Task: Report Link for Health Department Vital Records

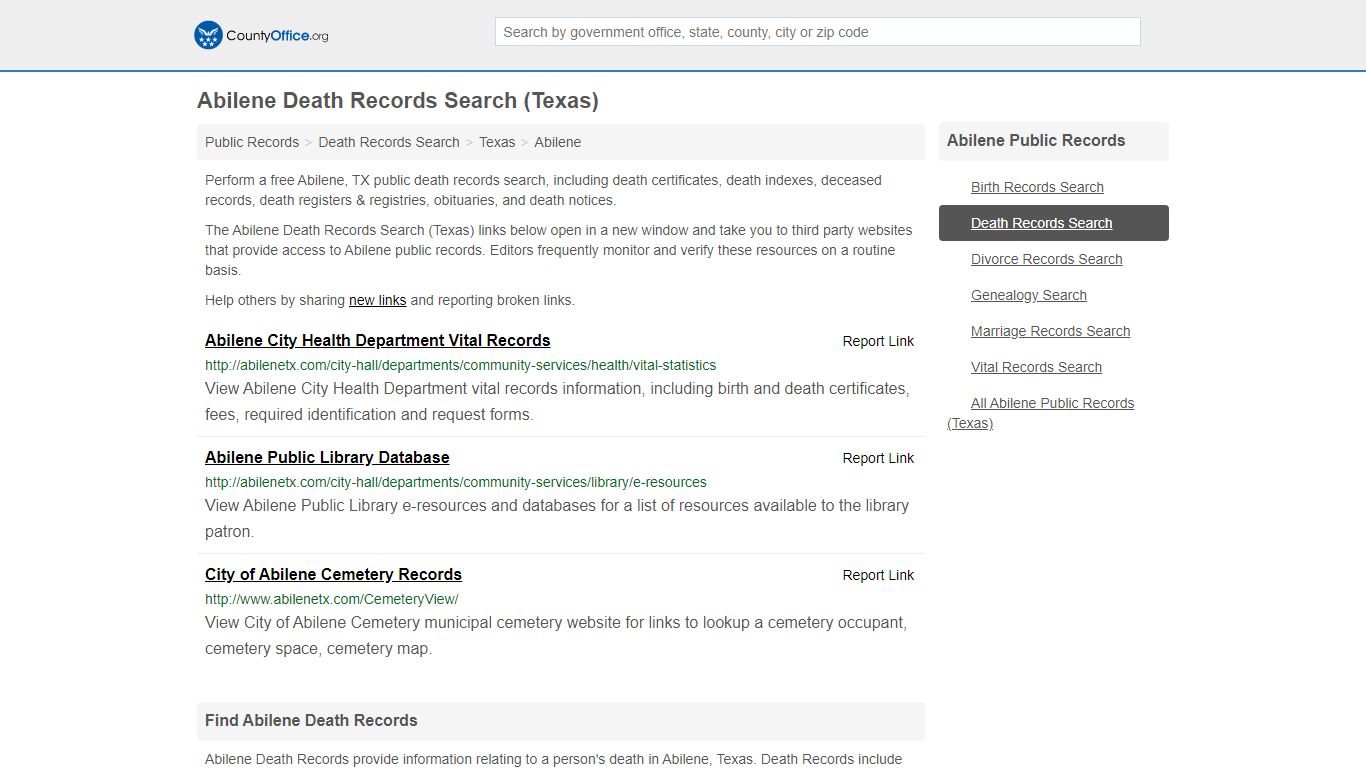Action: (878, 341)
